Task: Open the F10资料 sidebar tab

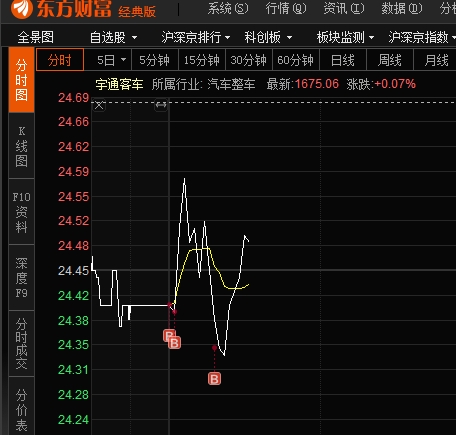Action: tap(21, 212)
